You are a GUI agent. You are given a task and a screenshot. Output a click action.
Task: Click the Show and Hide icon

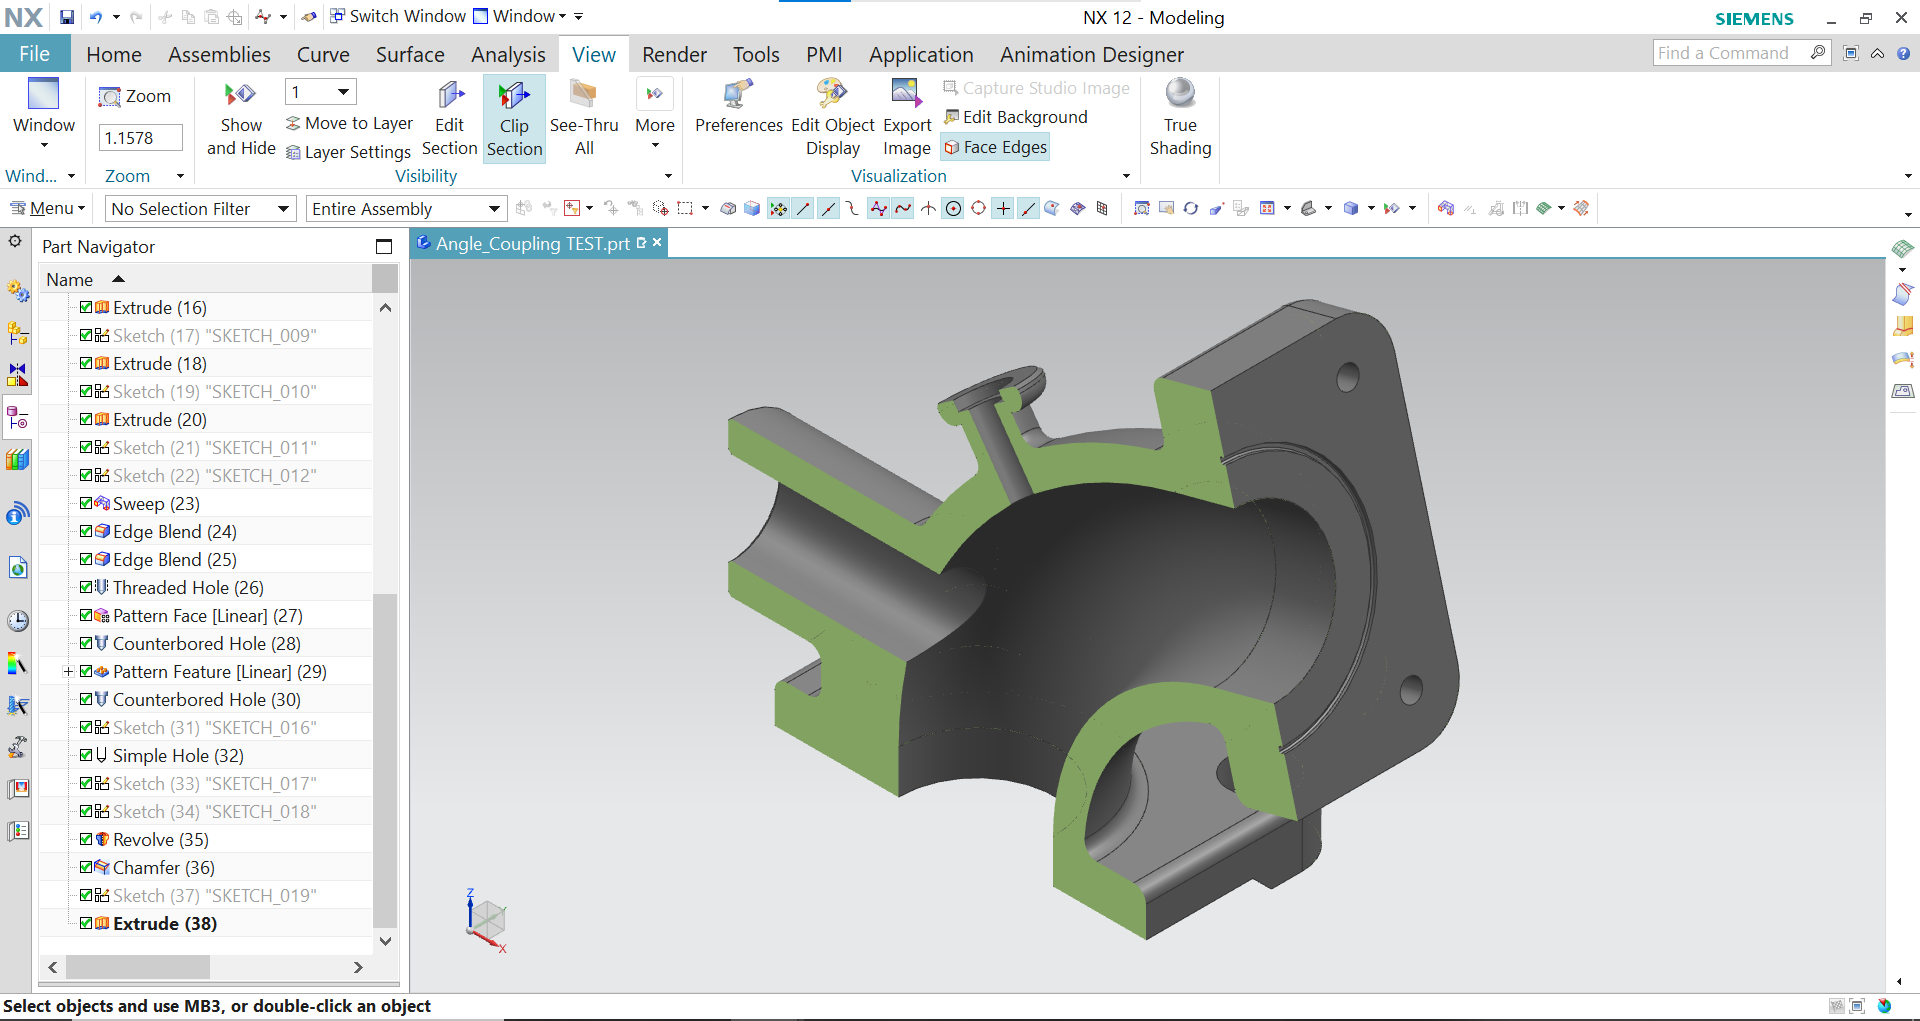click(x=241, y=118)
